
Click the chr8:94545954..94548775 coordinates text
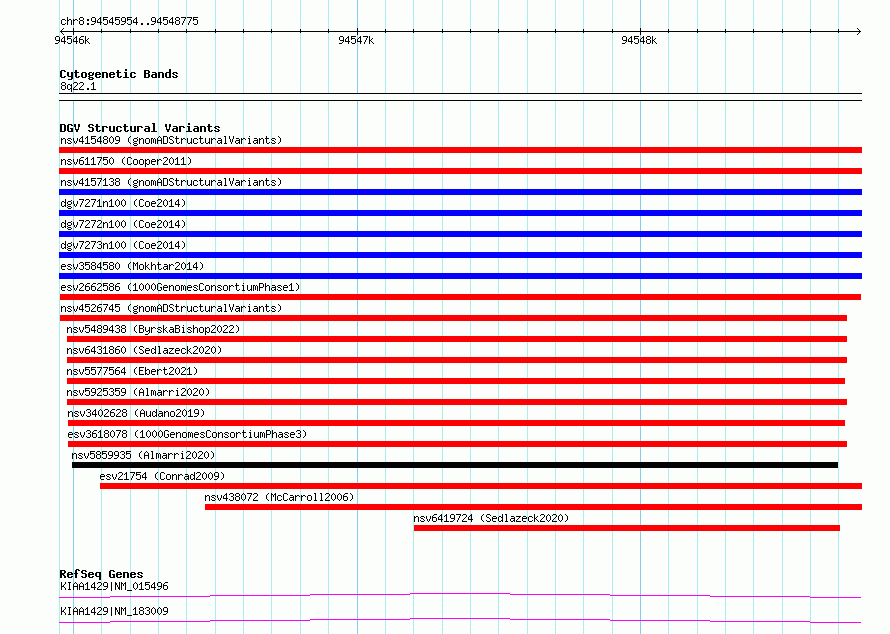(x=129, y=22)
